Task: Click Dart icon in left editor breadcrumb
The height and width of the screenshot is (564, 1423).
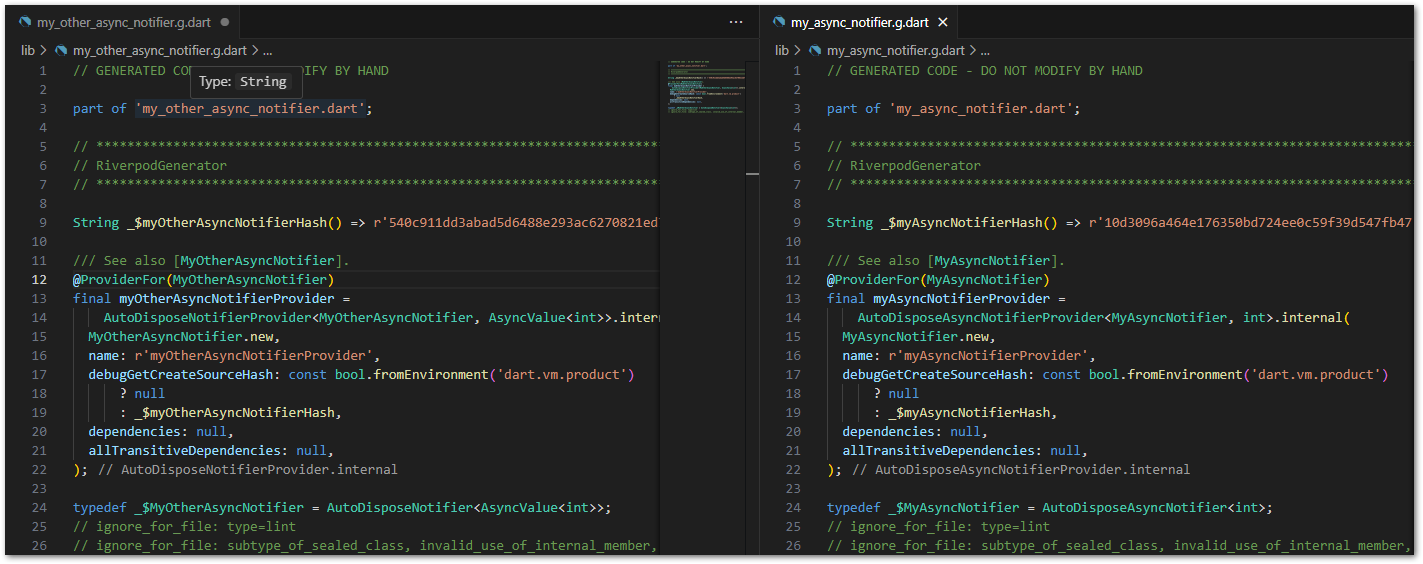Action: (x=61, y=50)
